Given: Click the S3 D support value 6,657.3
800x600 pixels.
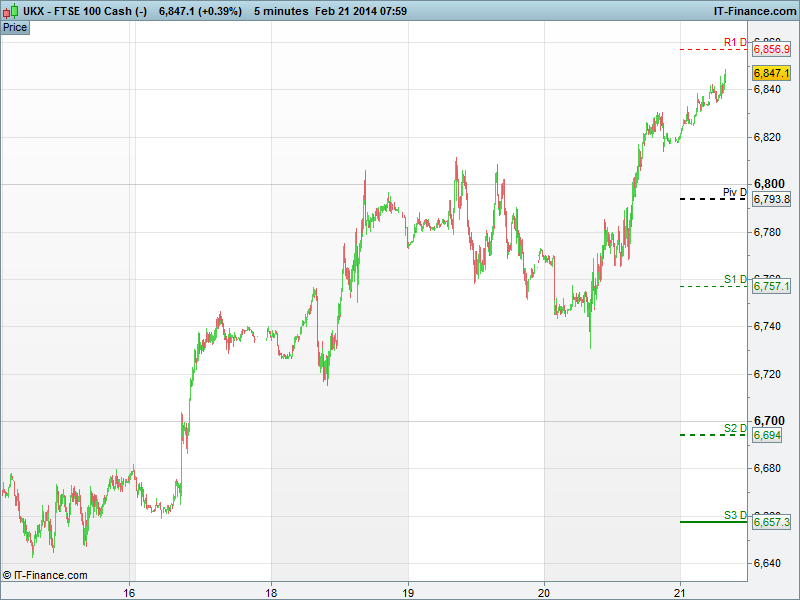Looking at the screenshot, I should 771,522.
